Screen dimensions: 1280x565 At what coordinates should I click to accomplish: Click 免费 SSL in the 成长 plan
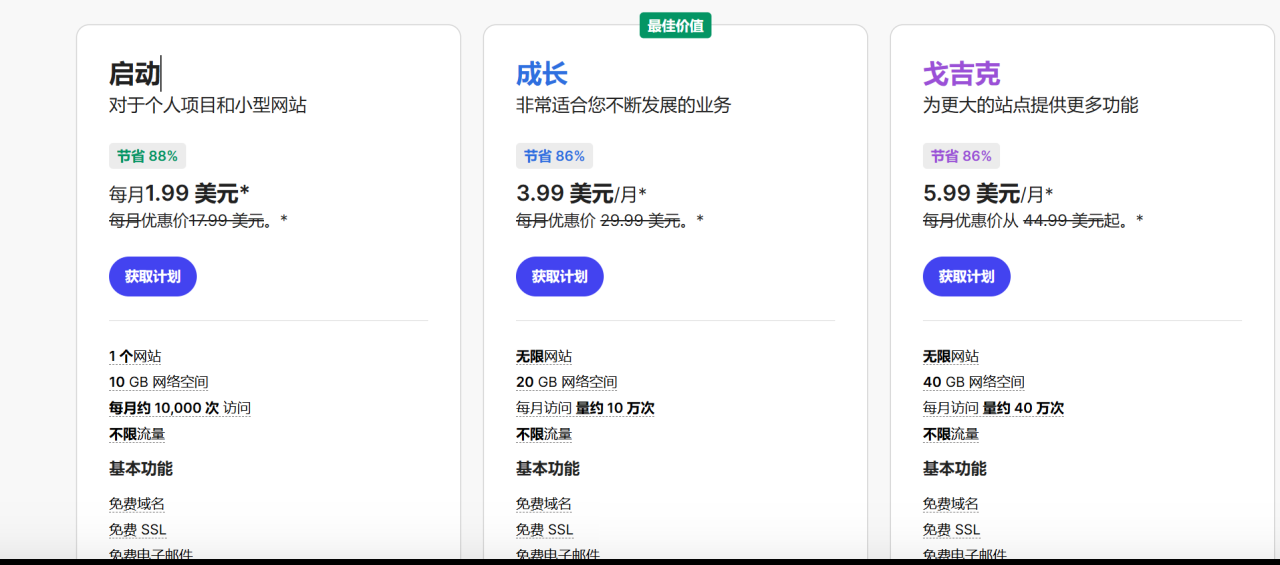click(545, 530)
